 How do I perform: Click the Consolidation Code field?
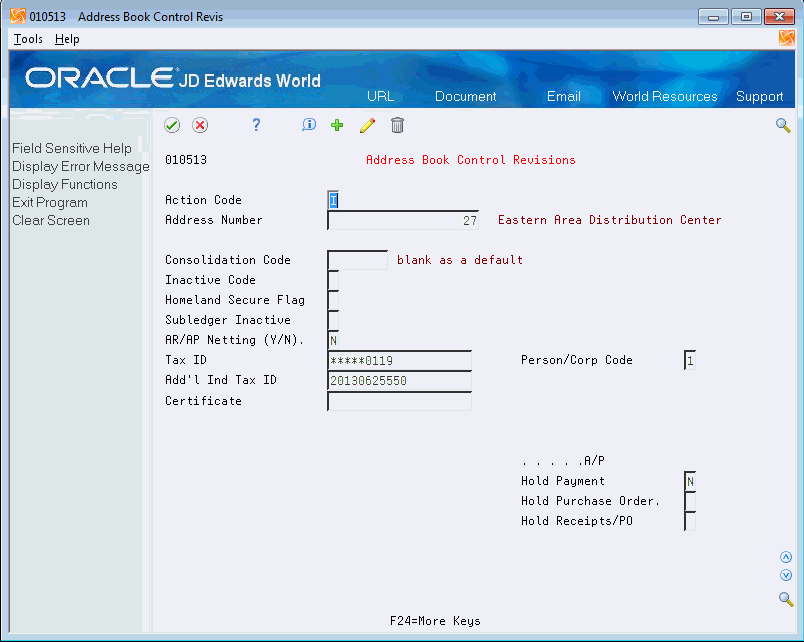[x=358, y=260]
